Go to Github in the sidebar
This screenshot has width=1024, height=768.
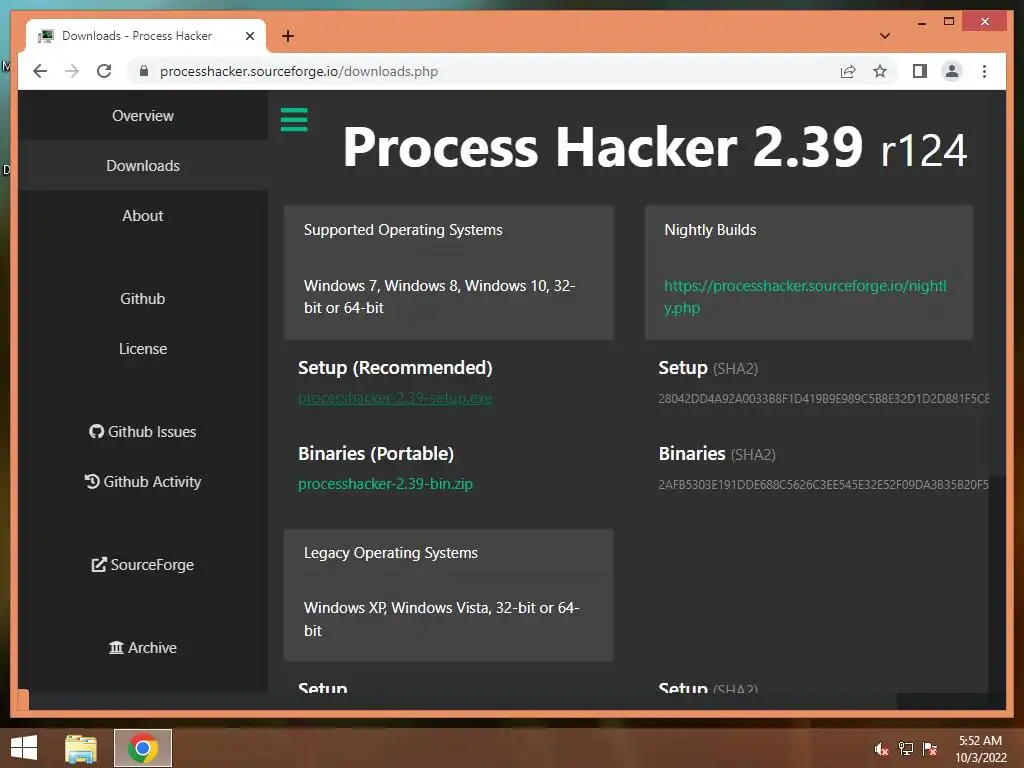pyautogui.click(x=142, y=298)
